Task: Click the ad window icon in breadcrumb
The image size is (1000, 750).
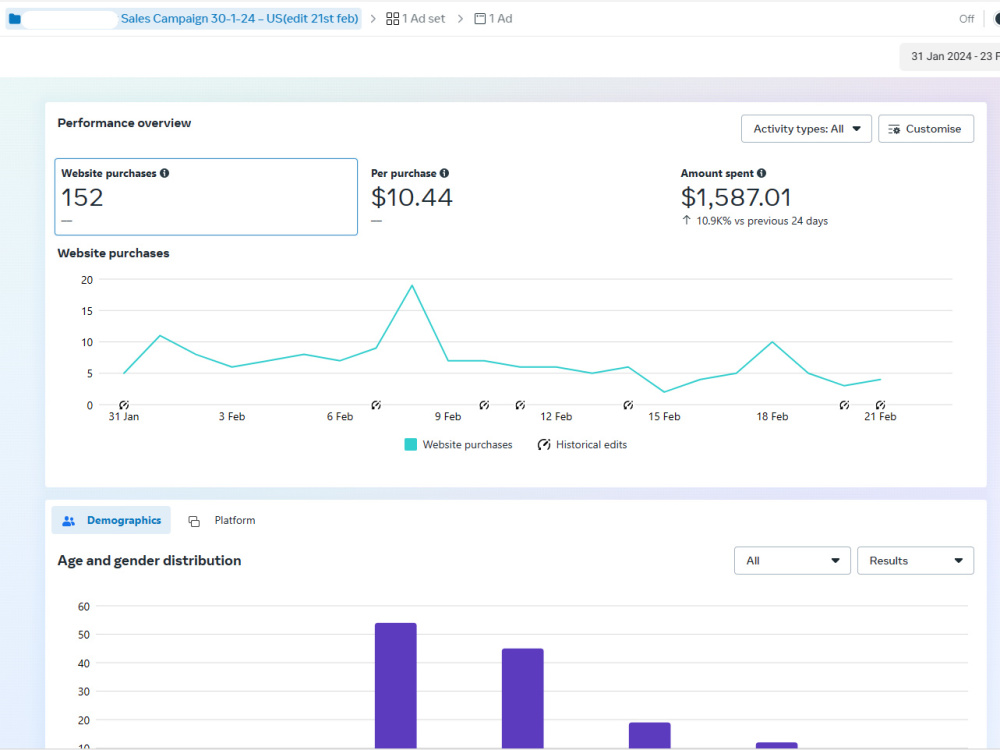Action: [480, 19]
